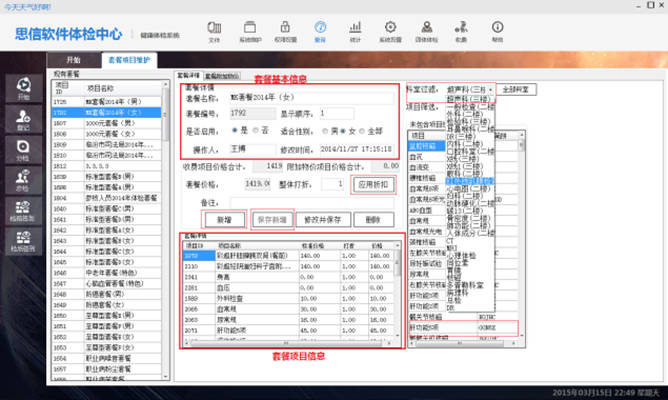Image resolution: width=668 pixels, height=400 pixels.
Task: Open the 文件 toolbar icon
Action: click(214, 32)
